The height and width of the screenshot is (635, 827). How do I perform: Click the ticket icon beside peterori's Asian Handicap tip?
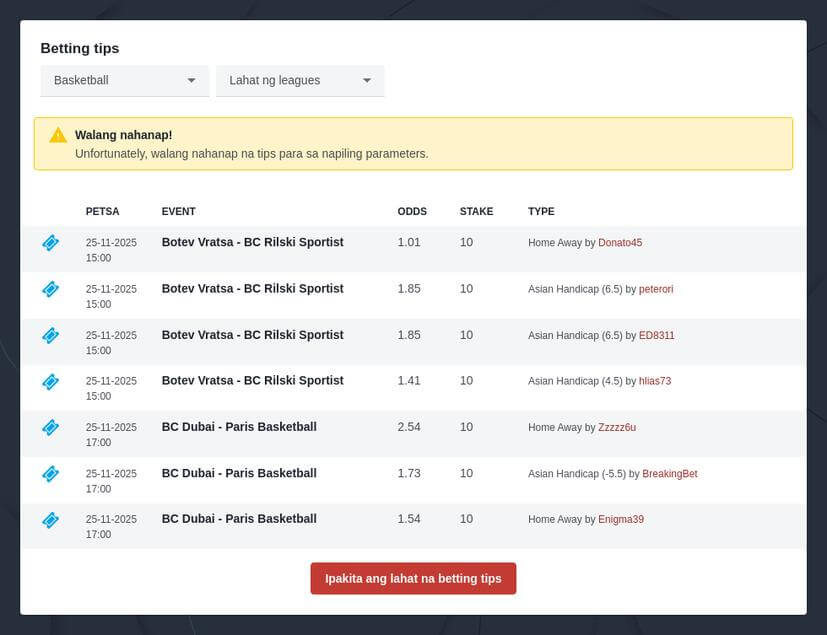click(50, 289)
